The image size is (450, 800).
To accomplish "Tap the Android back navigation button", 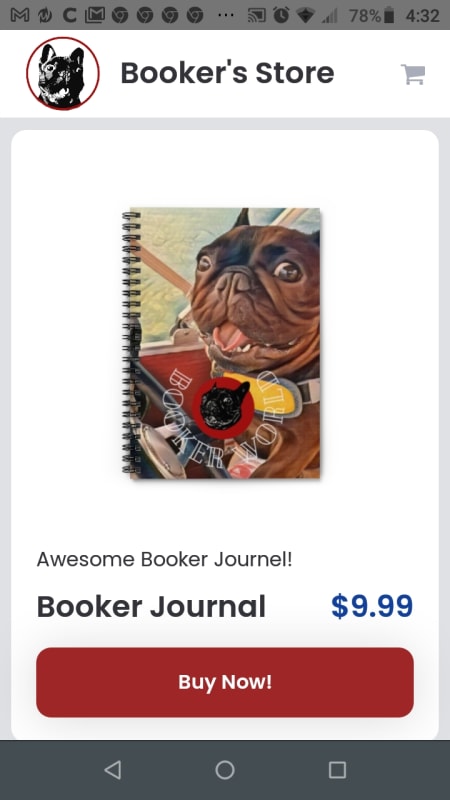I will point(113,770).
